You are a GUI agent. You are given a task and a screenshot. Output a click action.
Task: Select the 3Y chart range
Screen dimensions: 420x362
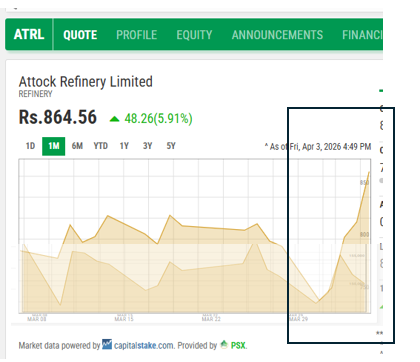pyautogui.click(x=147, y=146)
